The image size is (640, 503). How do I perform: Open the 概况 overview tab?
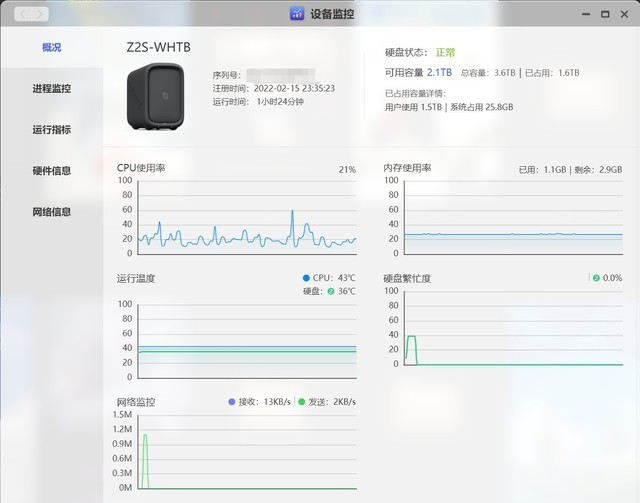tap(51, 47)
